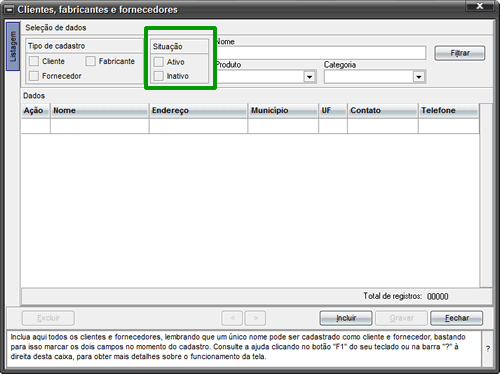Go to previous record arrow button
The width and height of the screenshot is (500, 374).
232,318
